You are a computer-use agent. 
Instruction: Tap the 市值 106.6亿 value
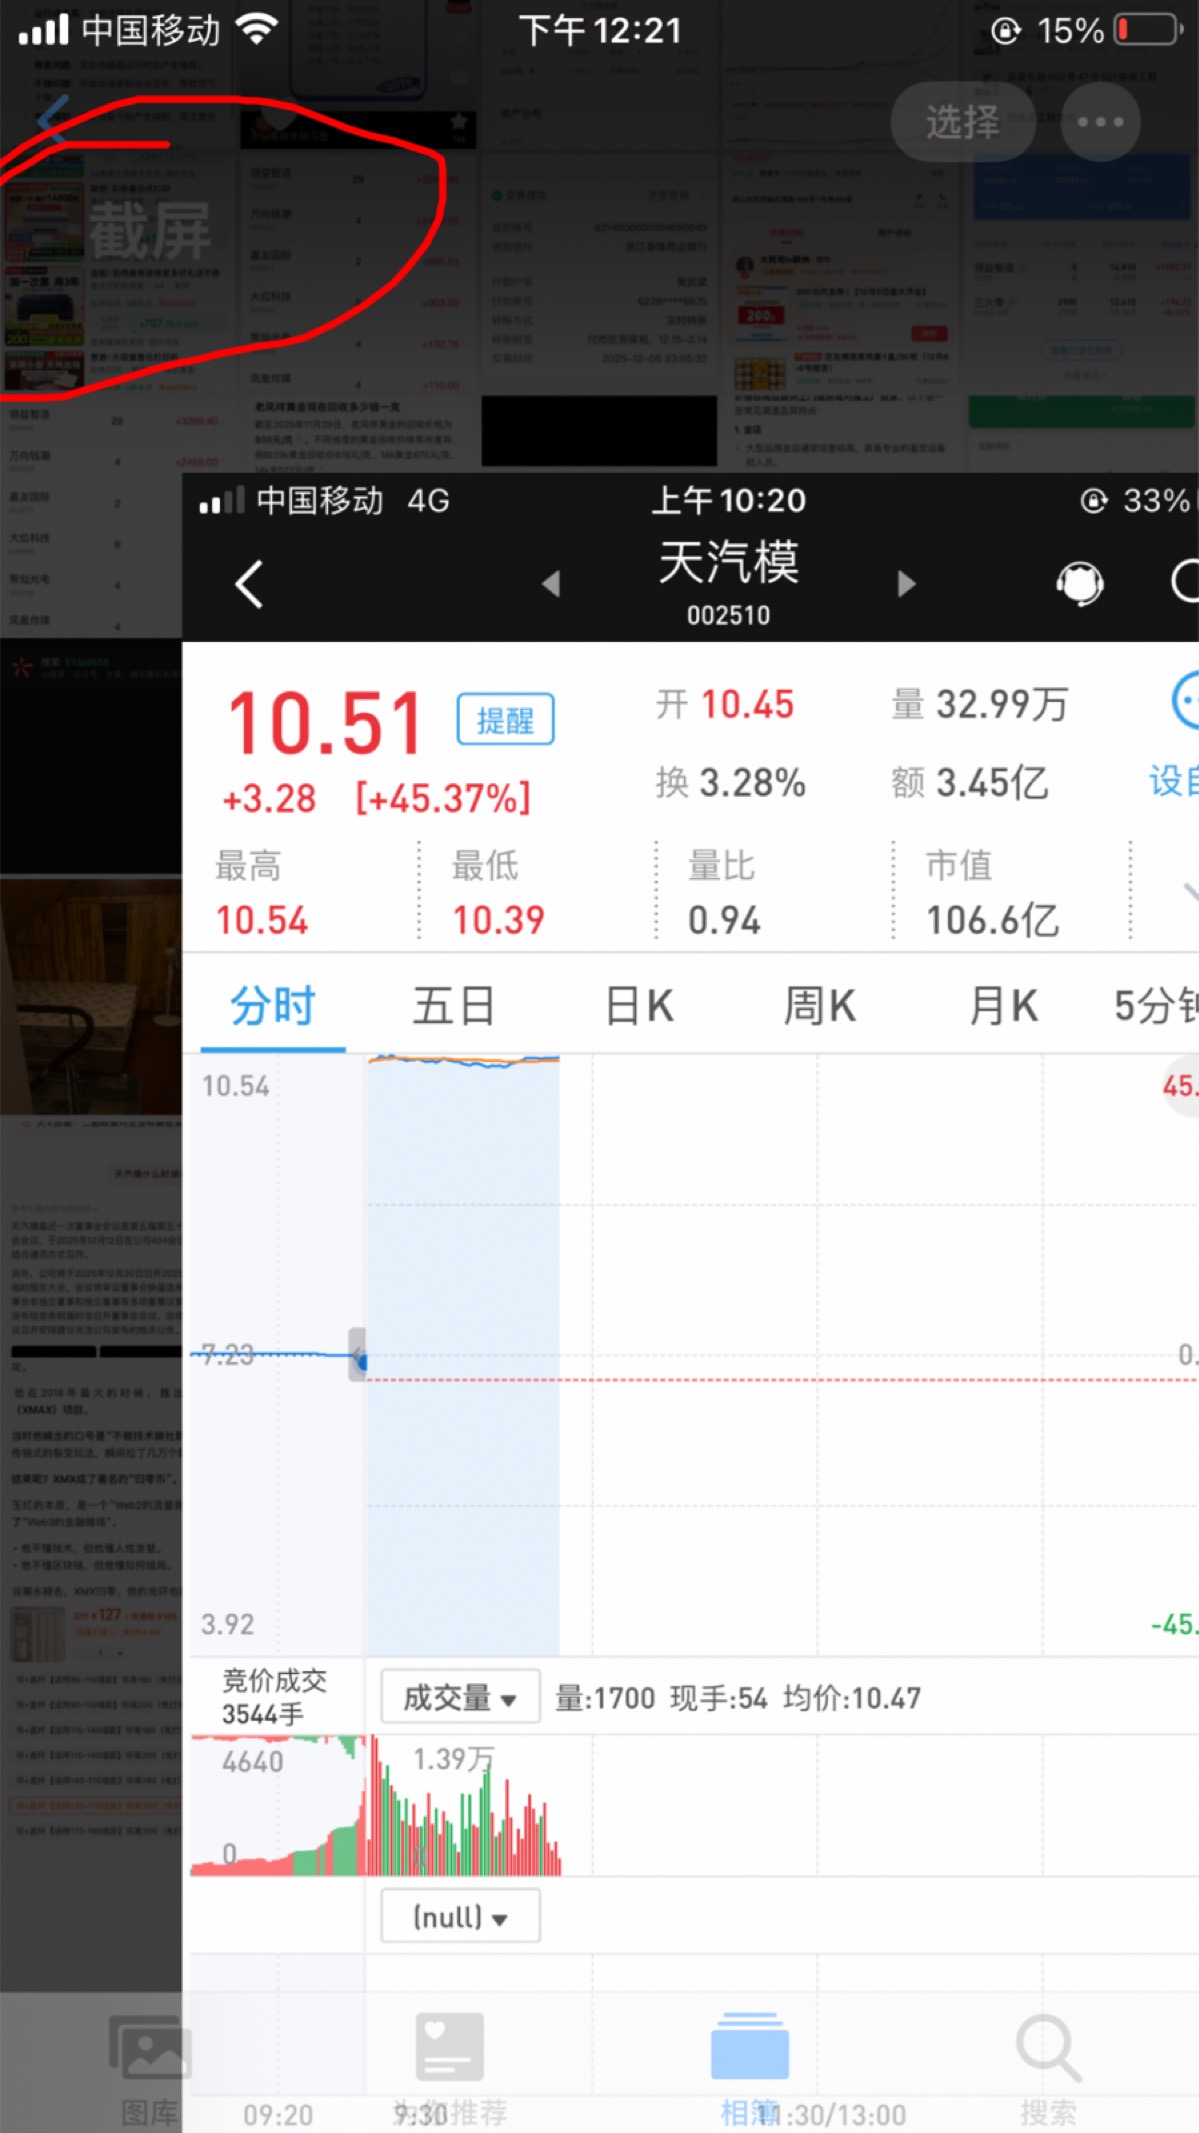992,920
